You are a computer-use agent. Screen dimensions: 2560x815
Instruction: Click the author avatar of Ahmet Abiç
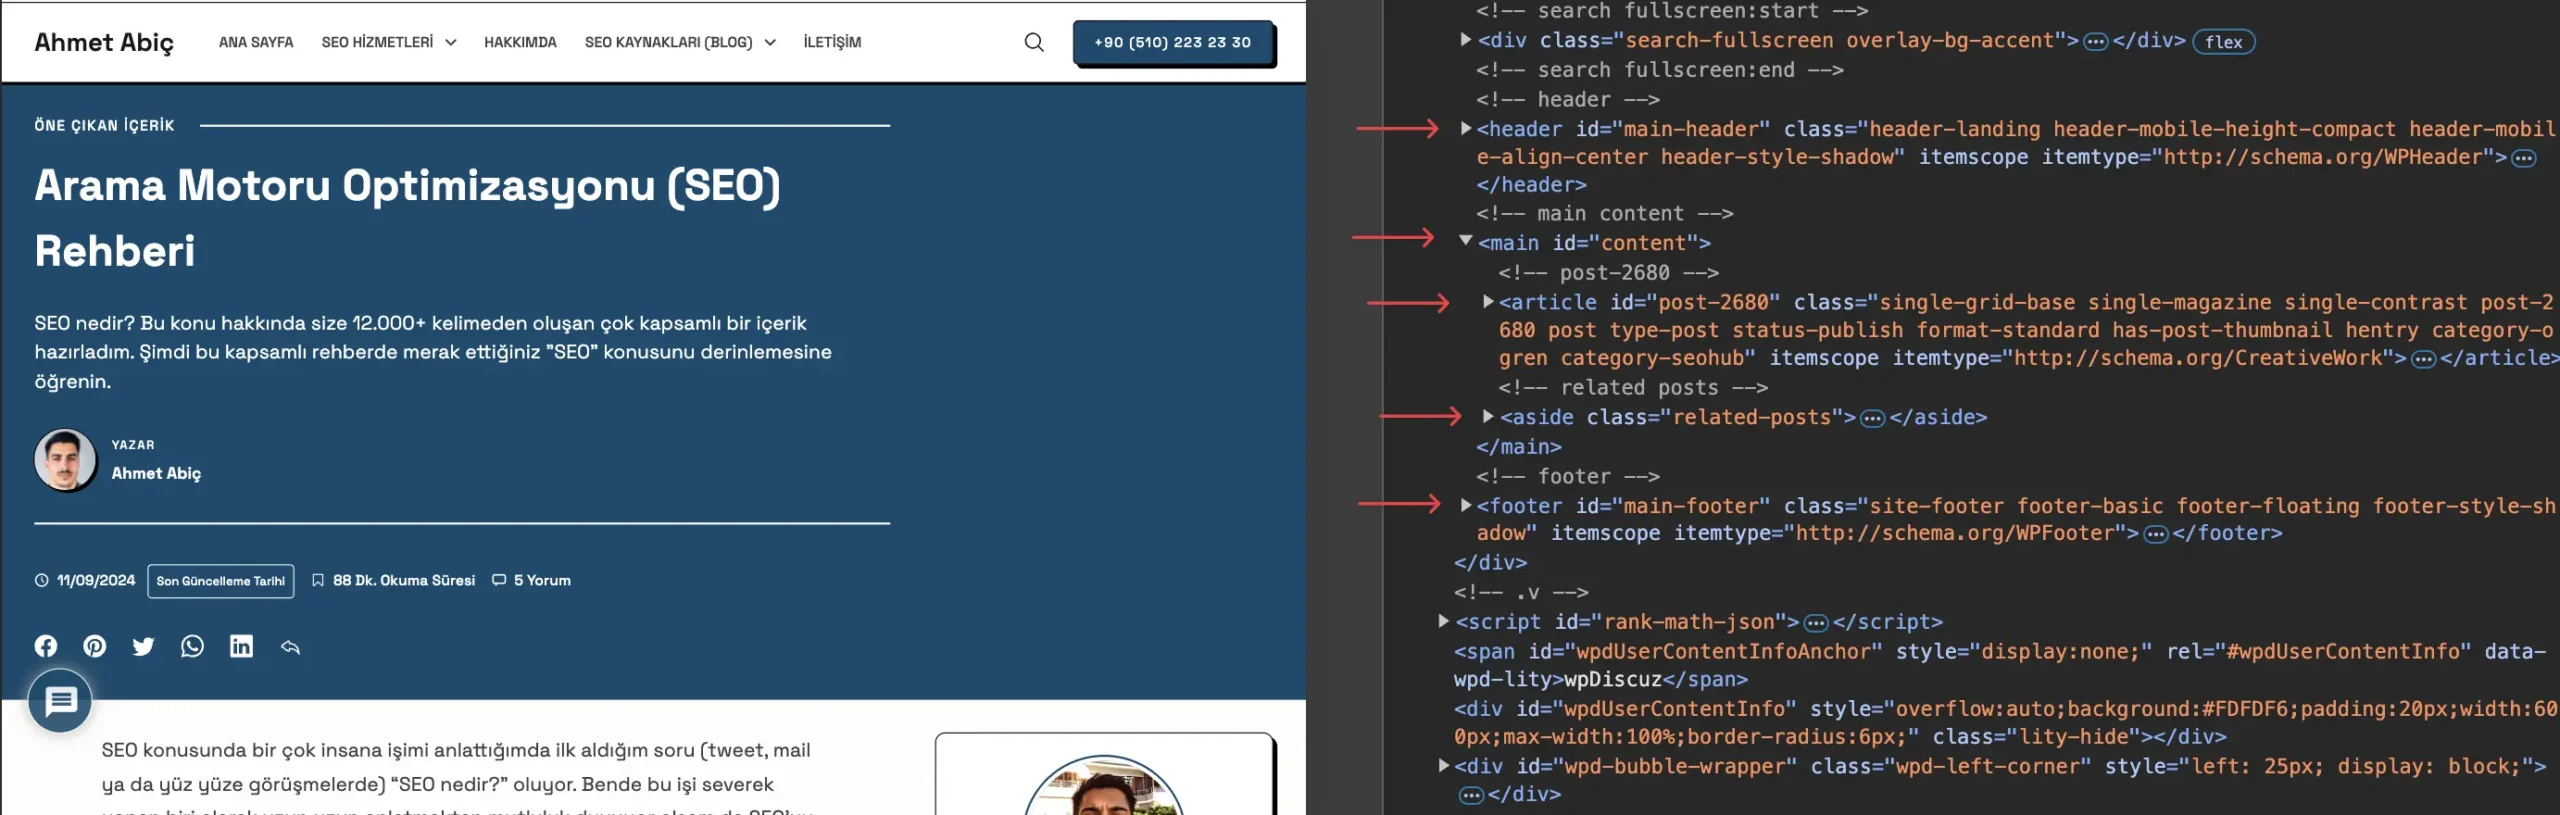65,460
